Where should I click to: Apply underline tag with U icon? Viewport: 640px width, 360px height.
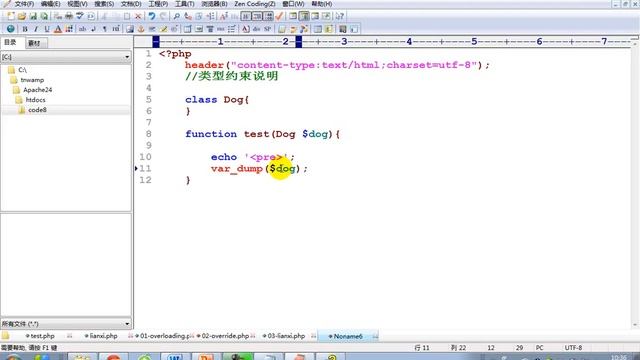(47, 29)
